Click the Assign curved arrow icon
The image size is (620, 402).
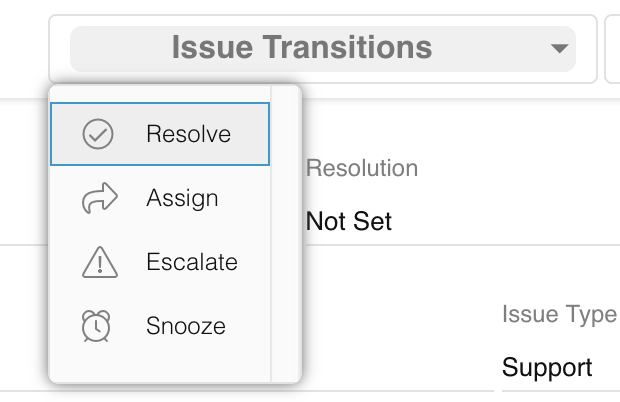pos(100,198)
